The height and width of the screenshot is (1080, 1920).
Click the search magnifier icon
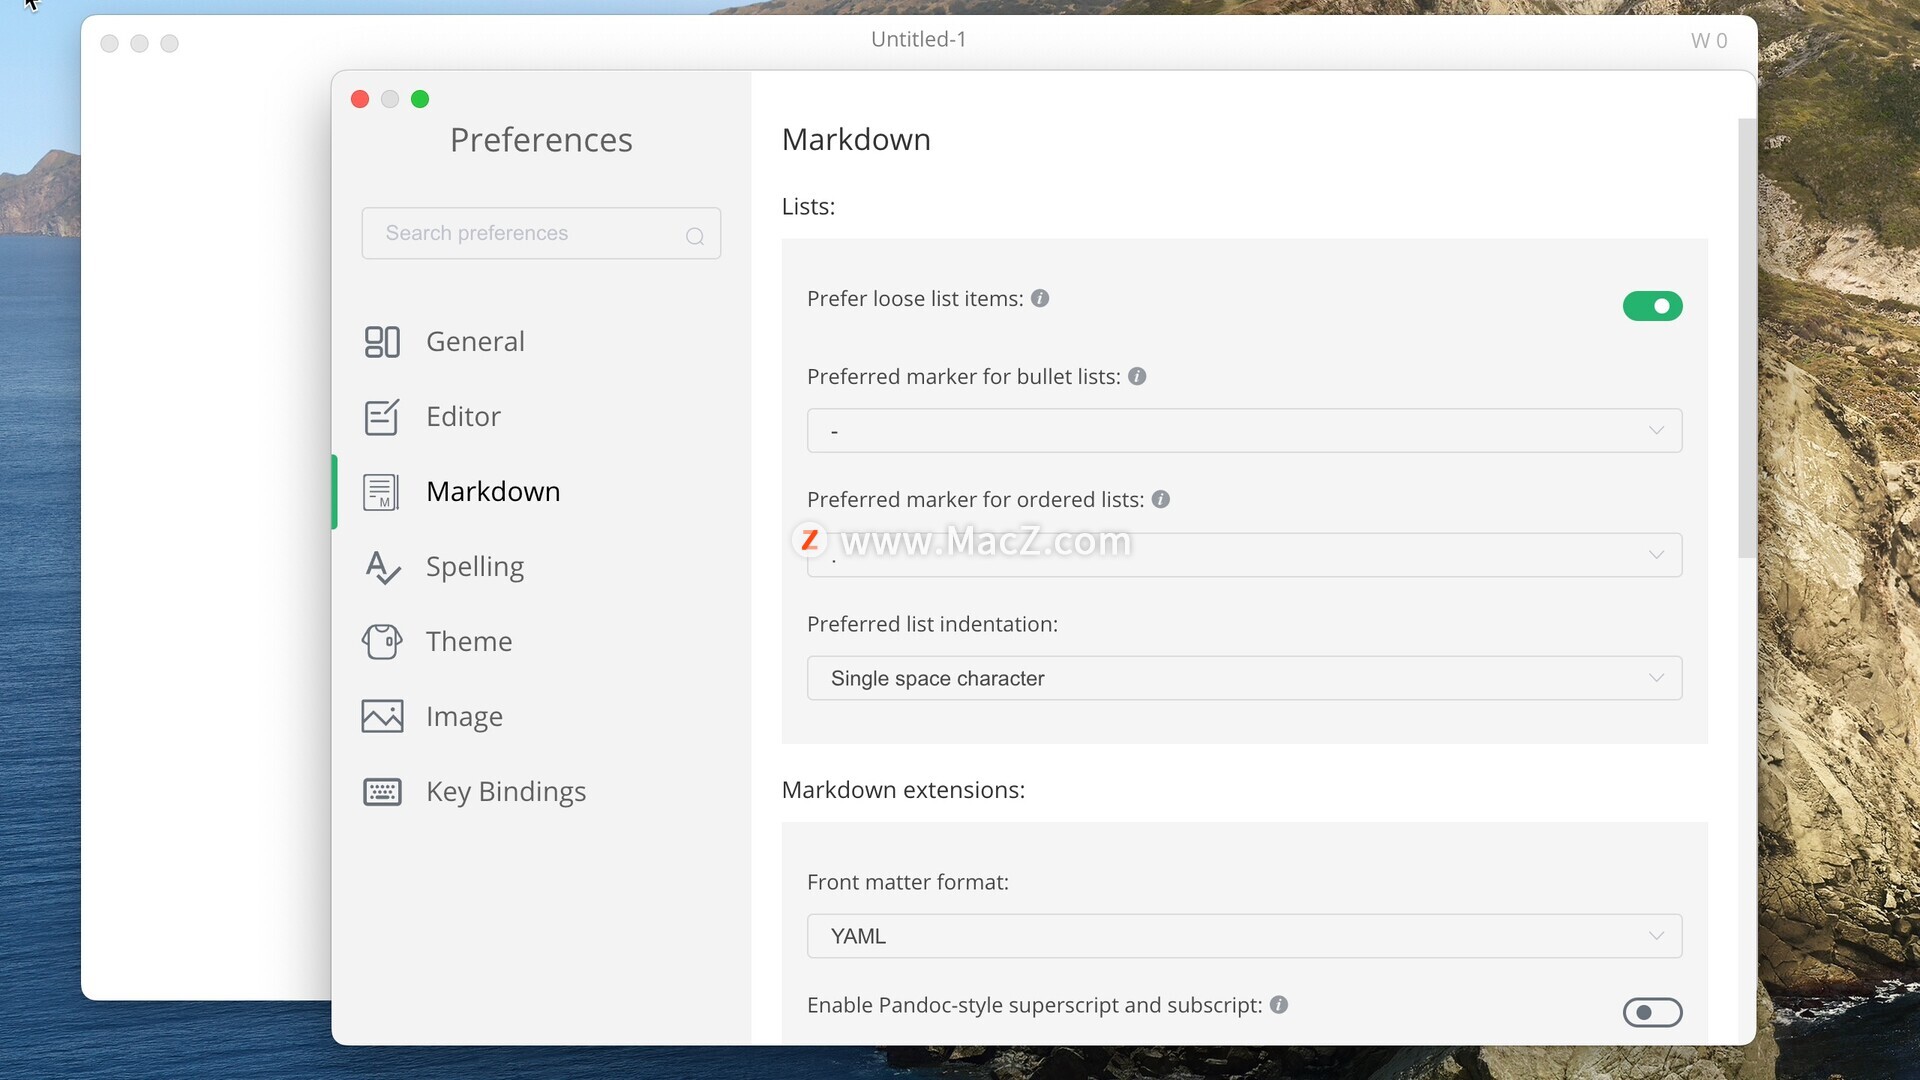(695, 236)
